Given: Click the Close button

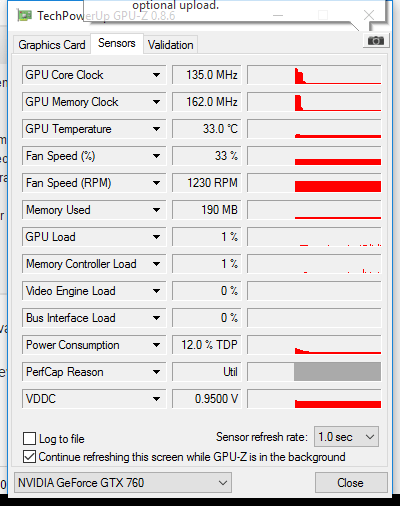Looking at the screenshot, I should [x=351, y=483].
